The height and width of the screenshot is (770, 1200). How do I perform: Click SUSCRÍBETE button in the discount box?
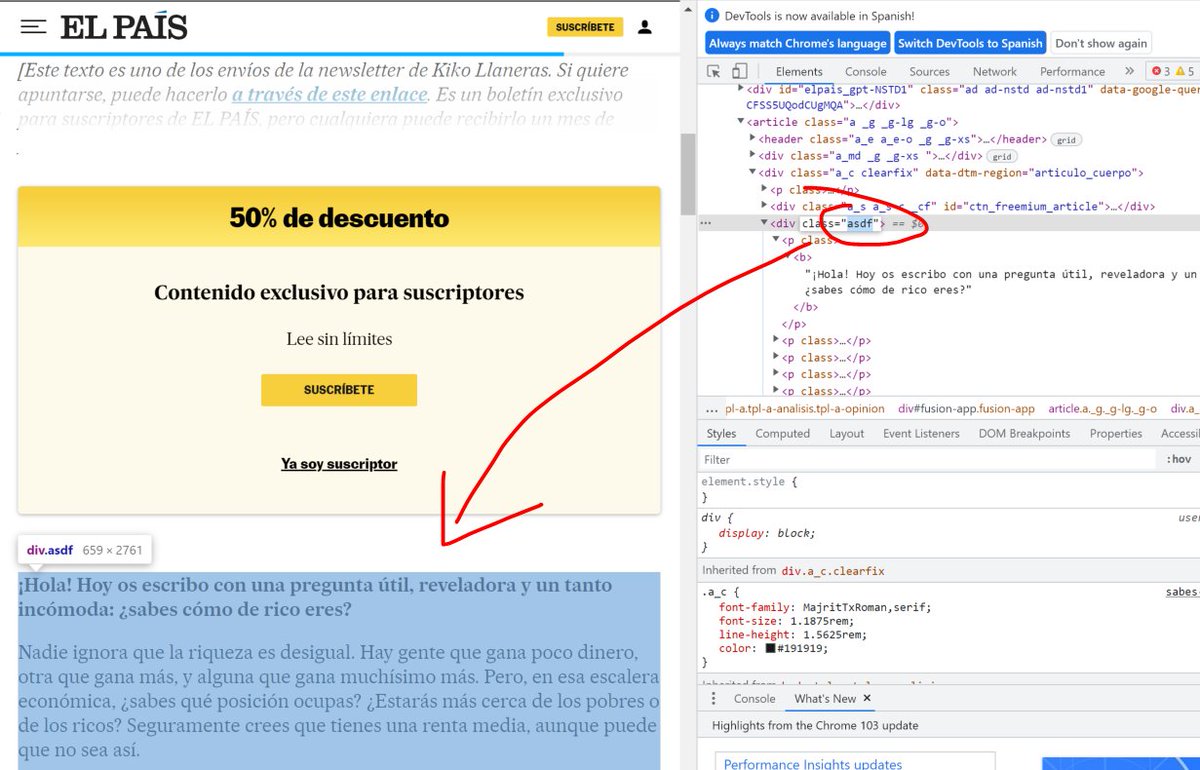pos(339,390)
